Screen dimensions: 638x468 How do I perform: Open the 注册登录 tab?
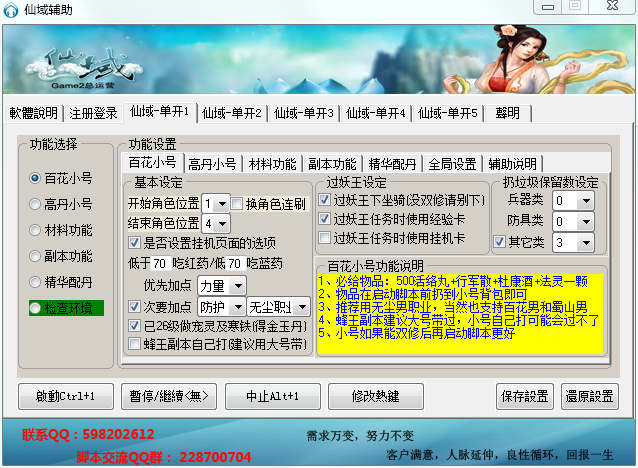click(93, 113)
